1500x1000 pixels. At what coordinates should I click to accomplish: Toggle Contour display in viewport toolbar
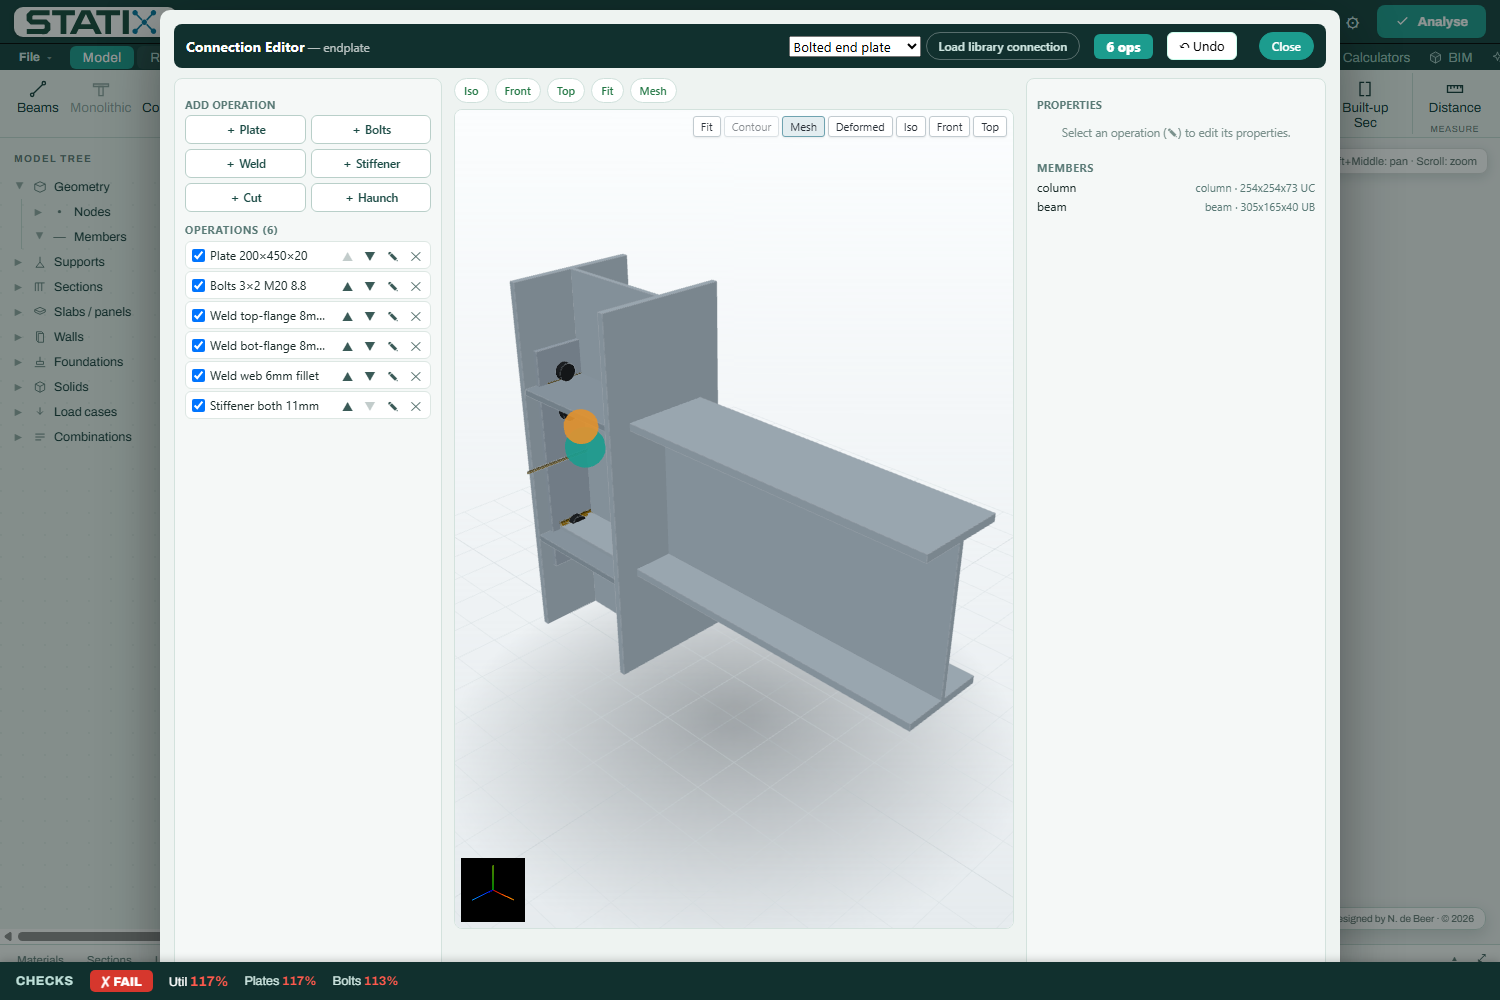[x=751, y=127]
